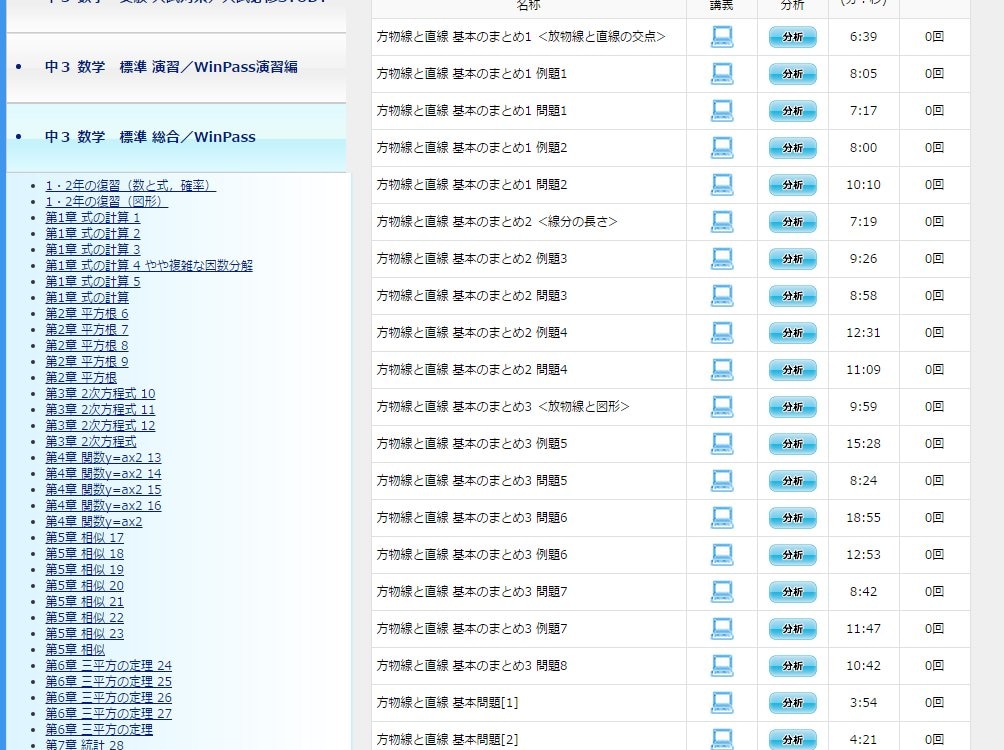Open 第5章 相似 19 link

pos(85,570)
